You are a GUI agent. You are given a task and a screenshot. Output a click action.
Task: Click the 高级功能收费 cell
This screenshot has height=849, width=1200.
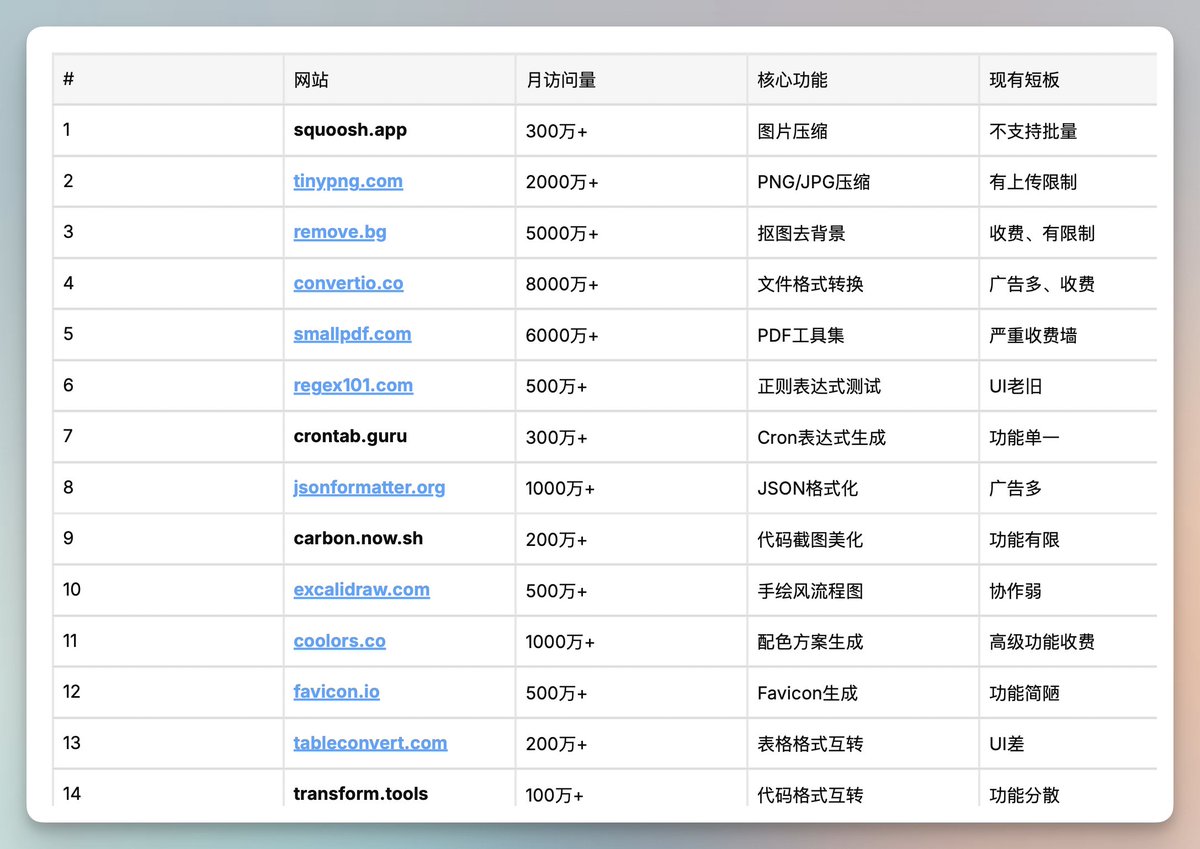(1068, 641)
